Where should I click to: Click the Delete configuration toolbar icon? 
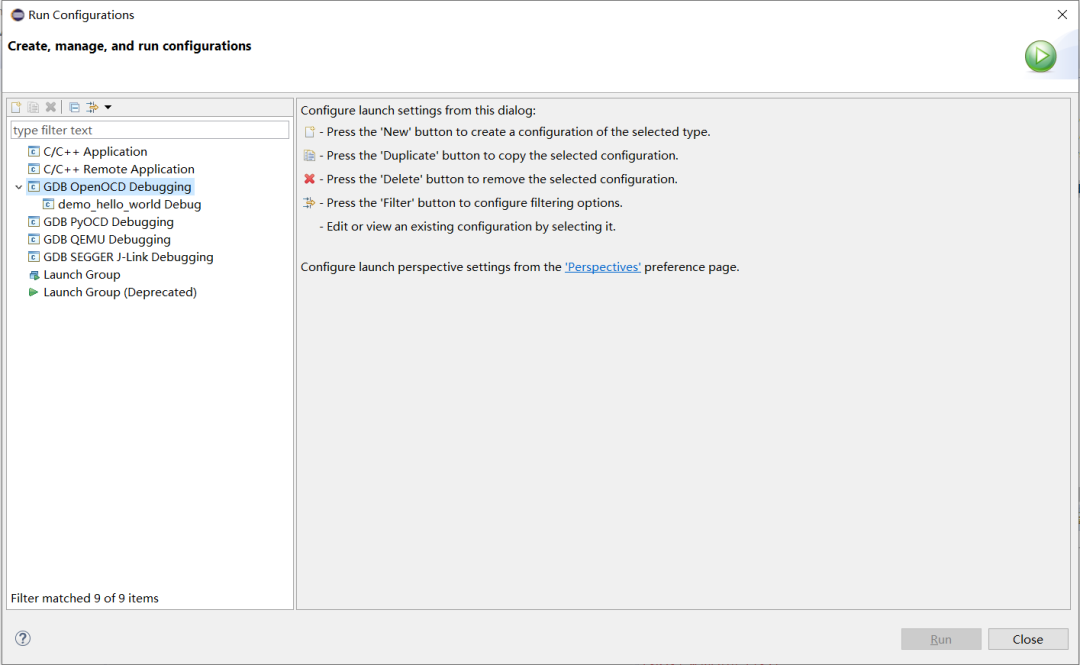(x=50, y=108)
